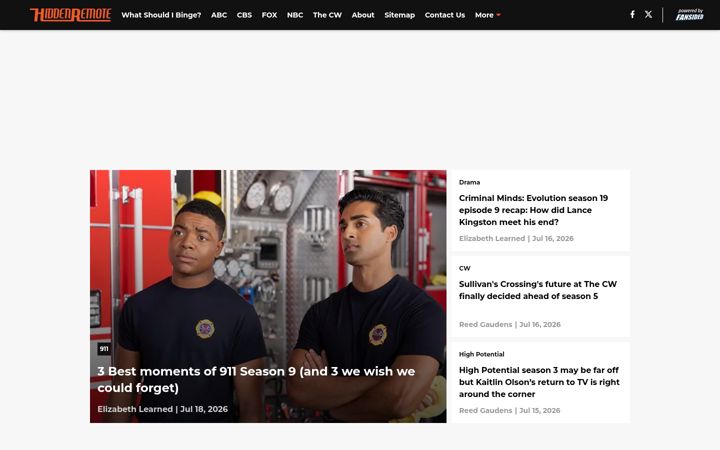This screenshot has width=720, height=450.
Task: Select byline Reed Gaudens | Jul 16, 2026
Action: click(x=510, y=324)
